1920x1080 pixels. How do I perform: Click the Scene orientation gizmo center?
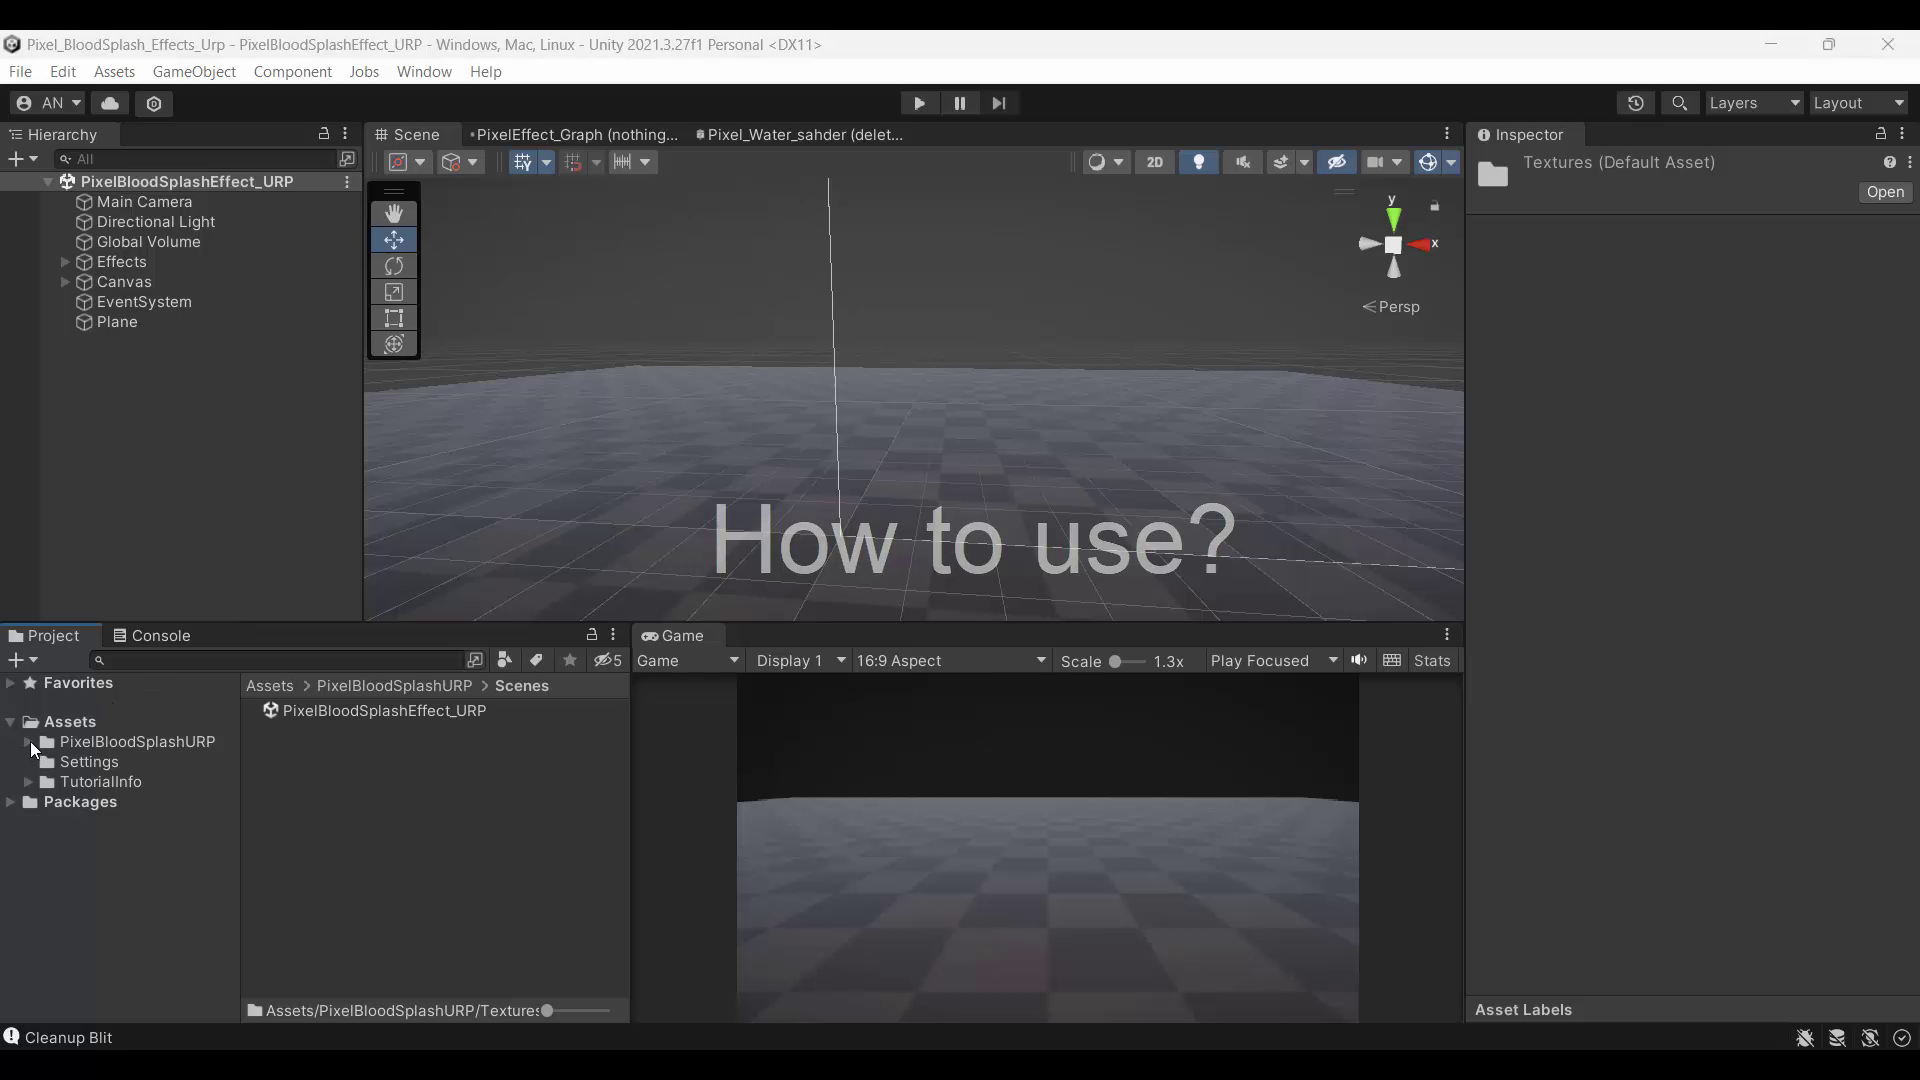click(1394, 245)
